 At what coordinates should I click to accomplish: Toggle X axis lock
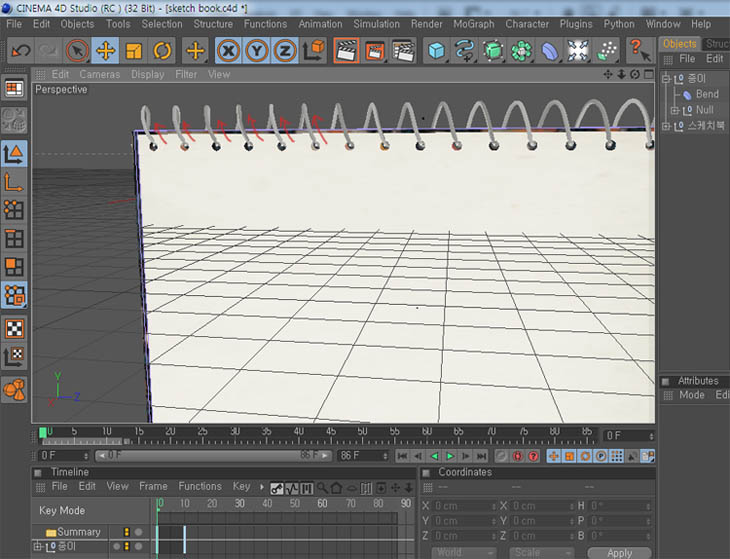point(228,50)
